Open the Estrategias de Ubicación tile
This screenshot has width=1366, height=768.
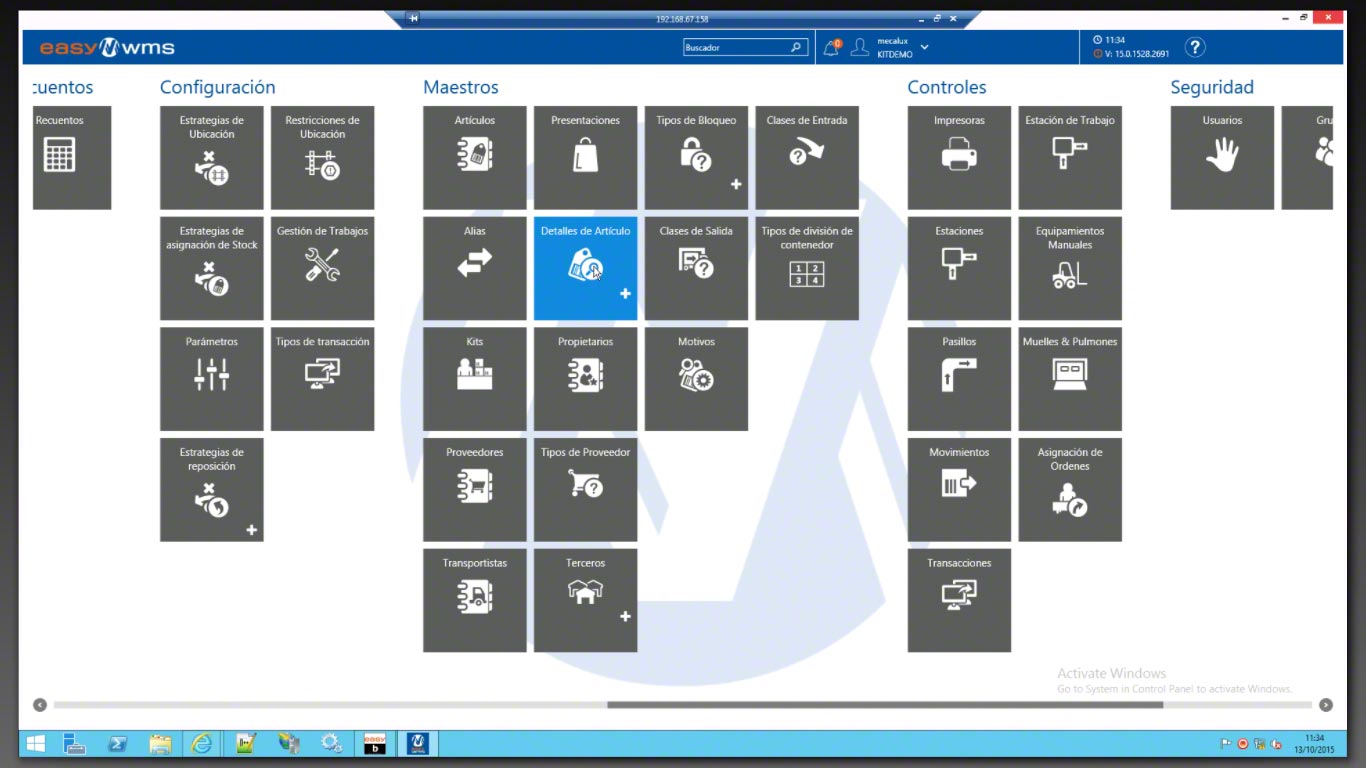212,158
